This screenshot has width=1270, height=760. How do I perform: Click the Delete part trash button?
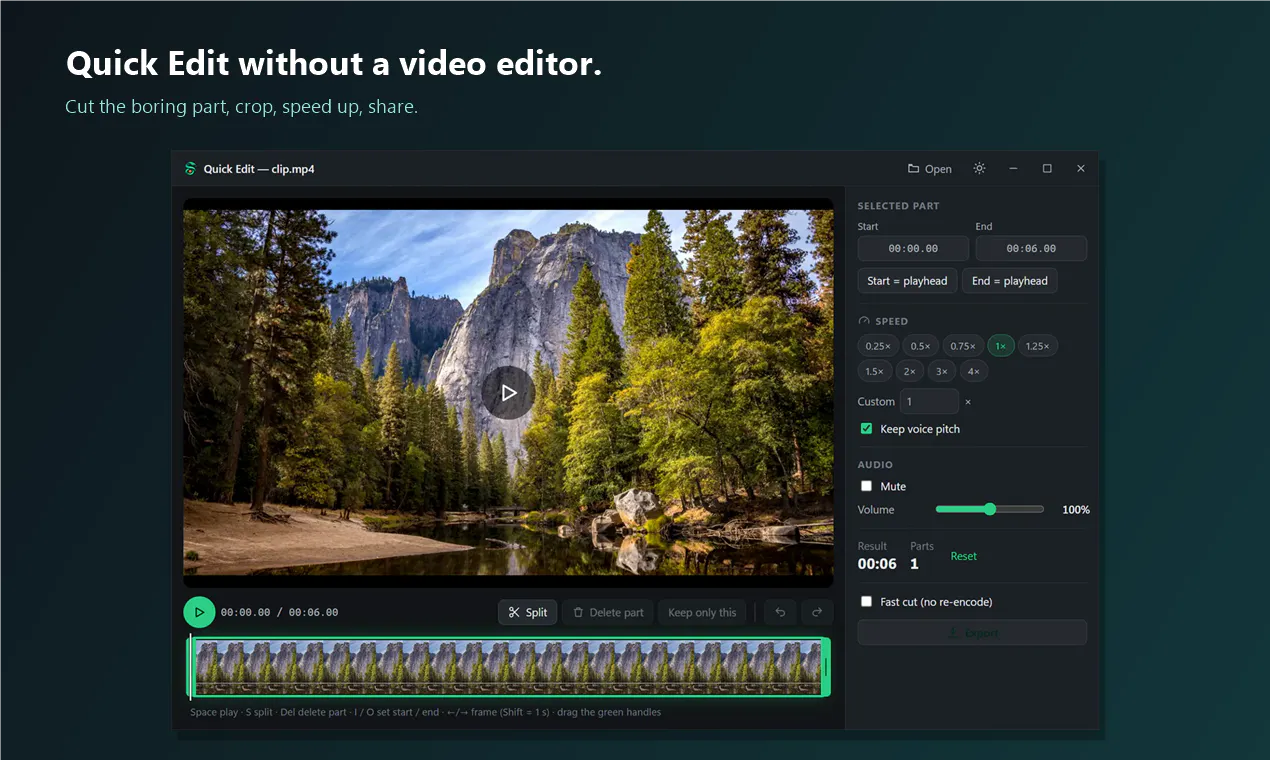pyautogui.click(x=607, y=612)
